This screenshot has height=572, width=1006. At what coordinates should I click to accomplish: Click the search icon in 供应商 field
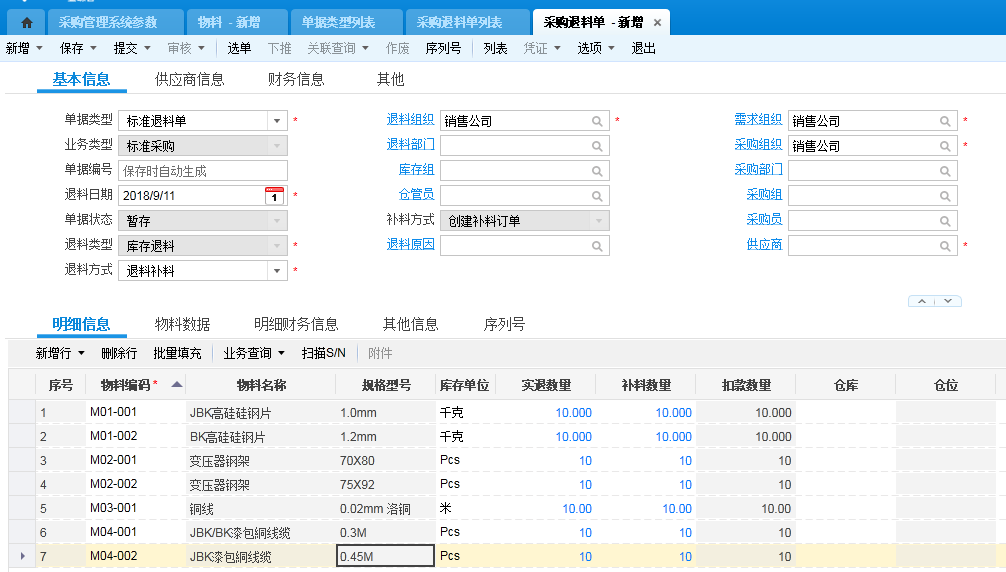tap(945, 246)
